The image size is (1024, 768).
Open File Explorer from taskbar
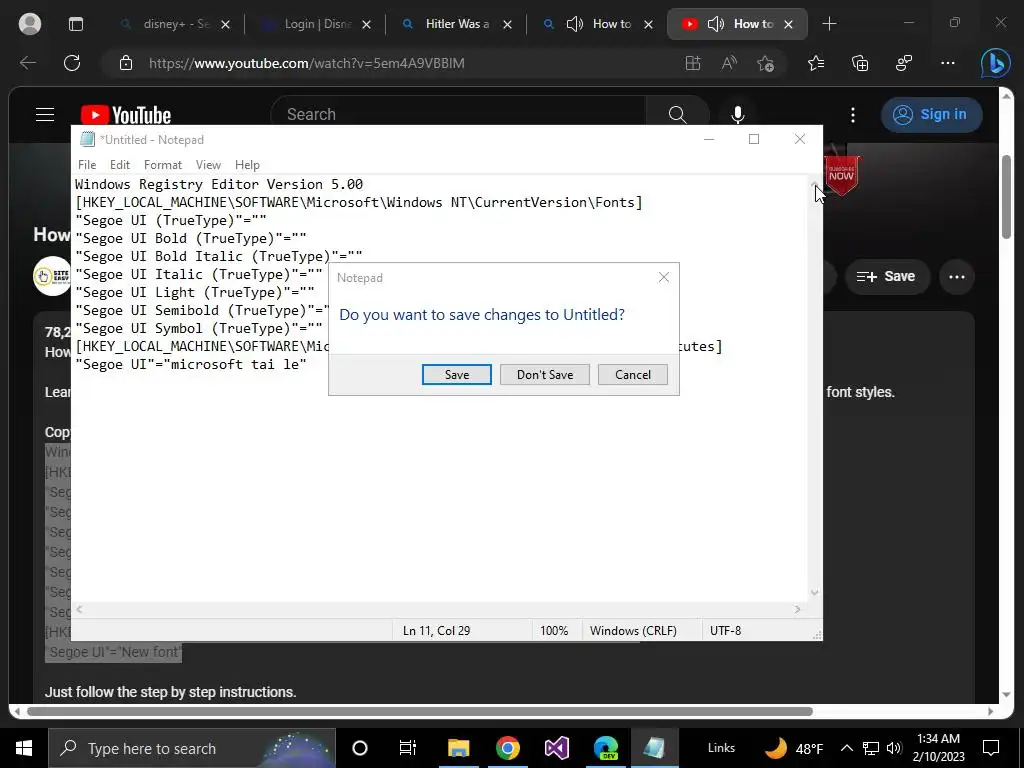point(458,748)
